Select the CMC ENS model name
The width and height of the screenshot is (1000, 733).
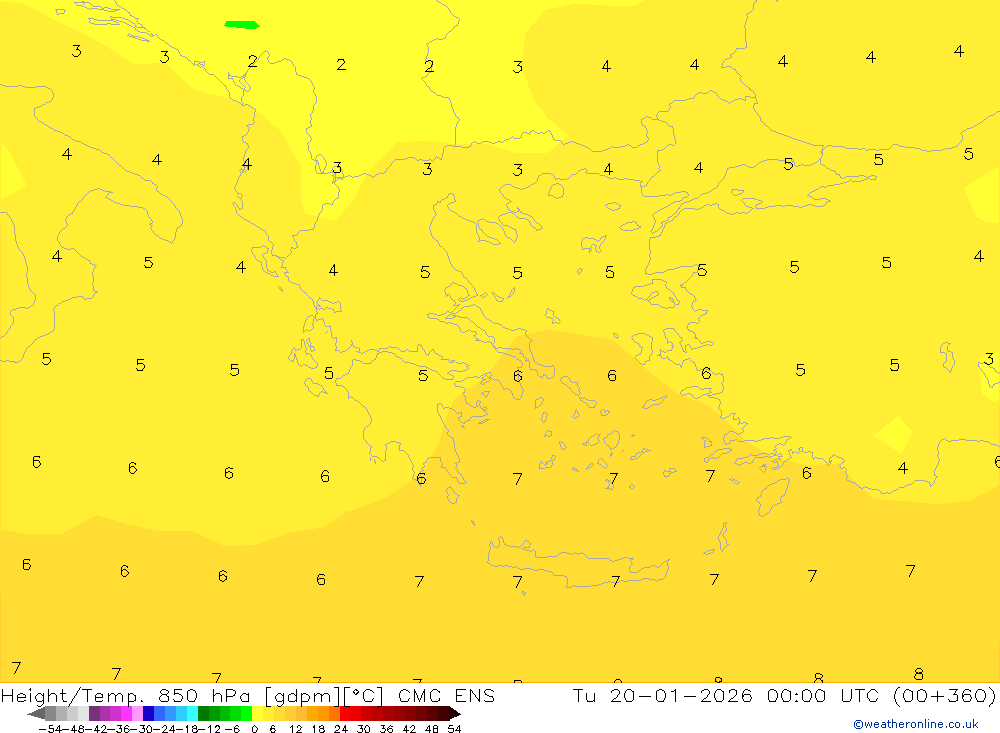pos(446,695)
